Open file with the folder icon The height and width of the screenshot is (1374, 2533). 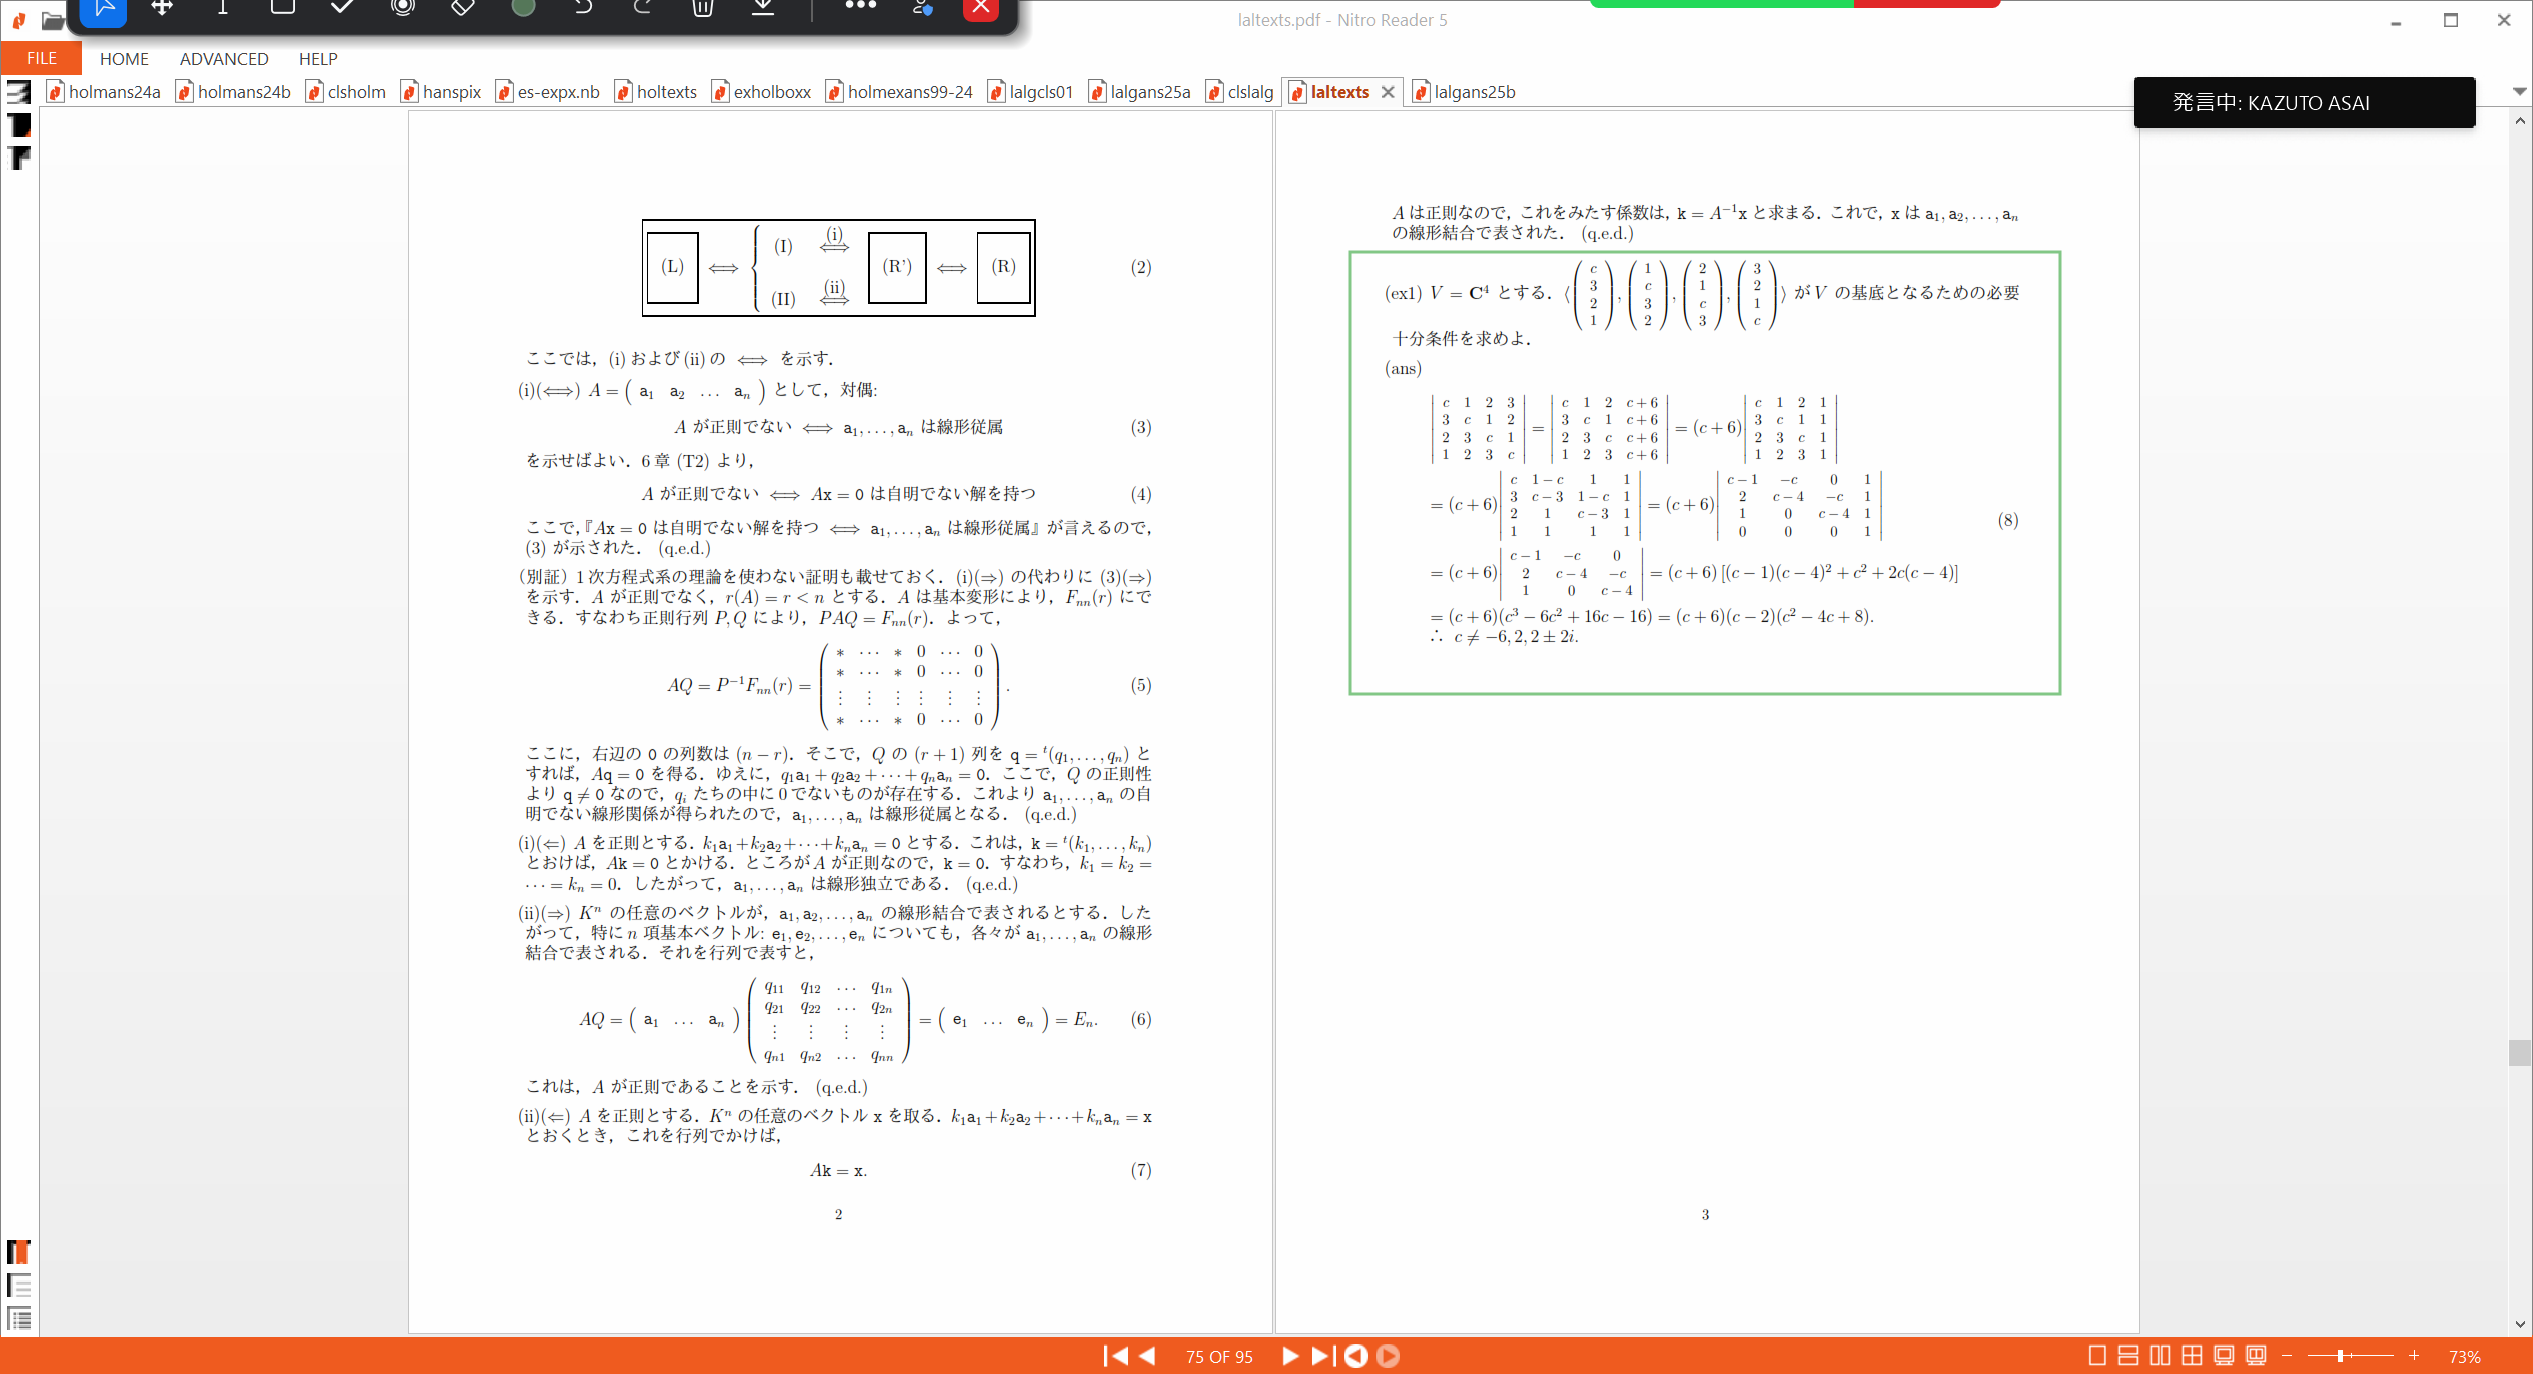tap(53, 20)
